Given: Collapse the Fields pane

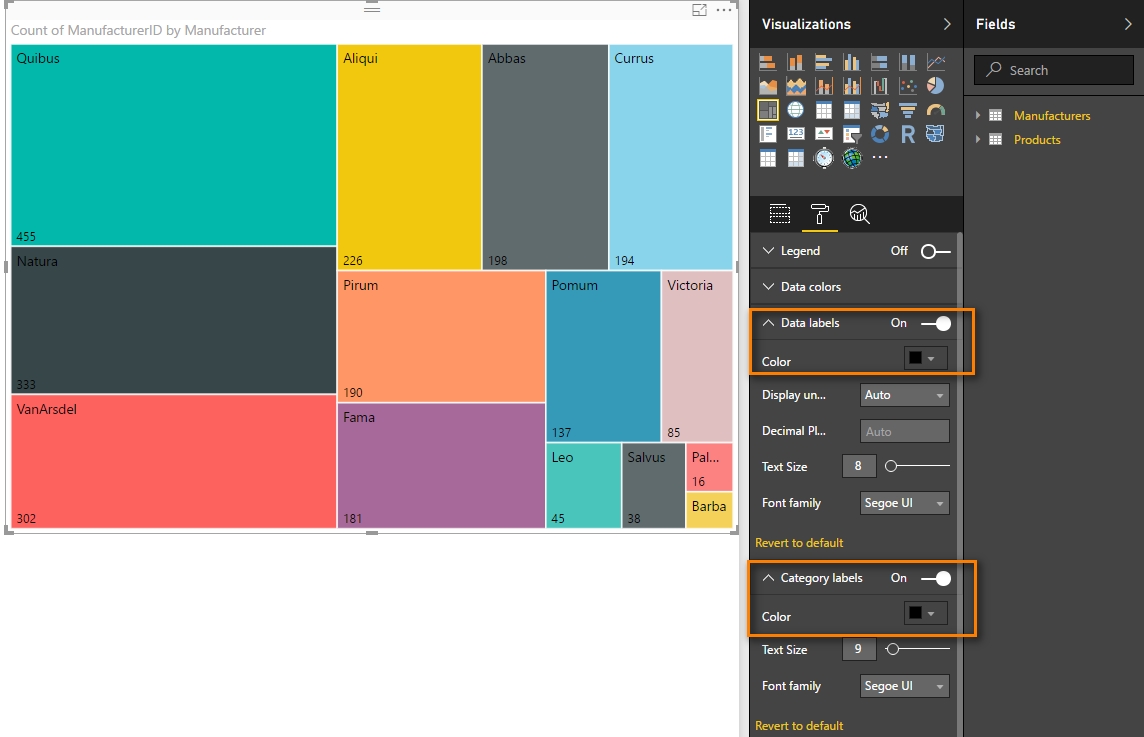Looking at the screenshot, I should 1128,24.
